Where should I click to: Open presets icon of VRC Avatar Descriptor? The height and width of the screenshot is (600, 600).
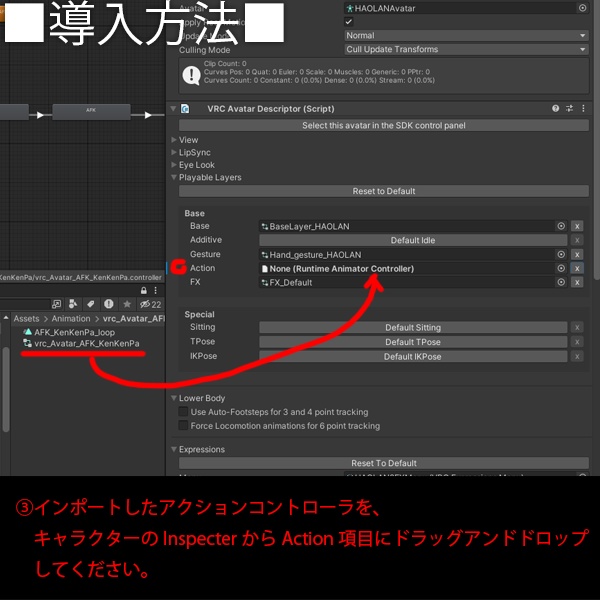pyautogui.click(x=569, y=109)
